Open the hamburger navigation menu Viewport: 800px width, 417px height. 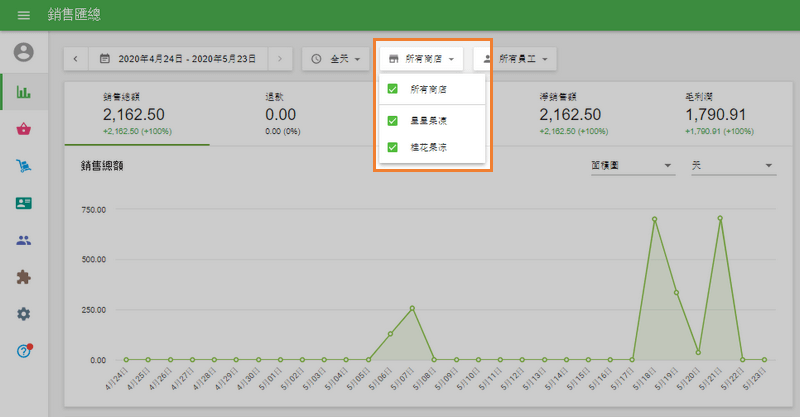pos(24,15)
